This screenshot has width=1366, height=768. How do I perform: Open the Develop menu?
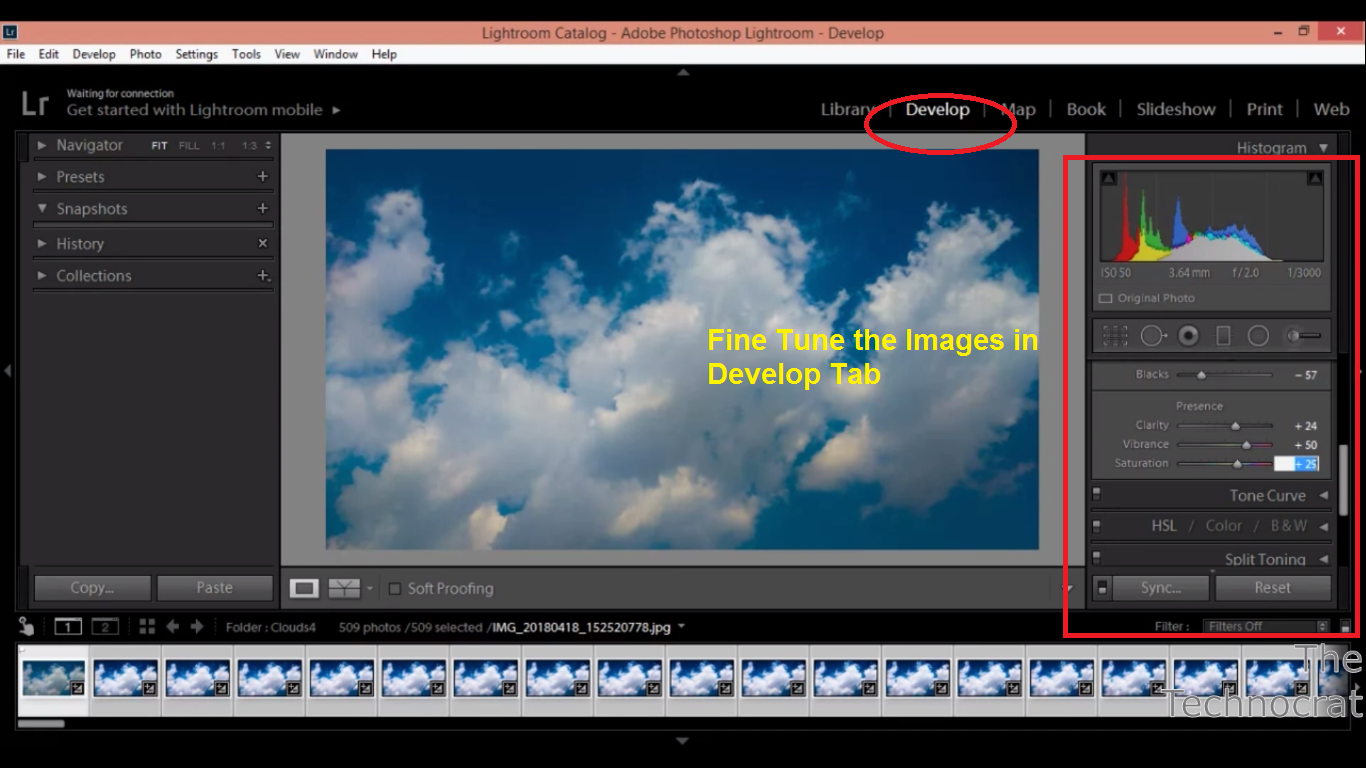[x=94, y=54]
